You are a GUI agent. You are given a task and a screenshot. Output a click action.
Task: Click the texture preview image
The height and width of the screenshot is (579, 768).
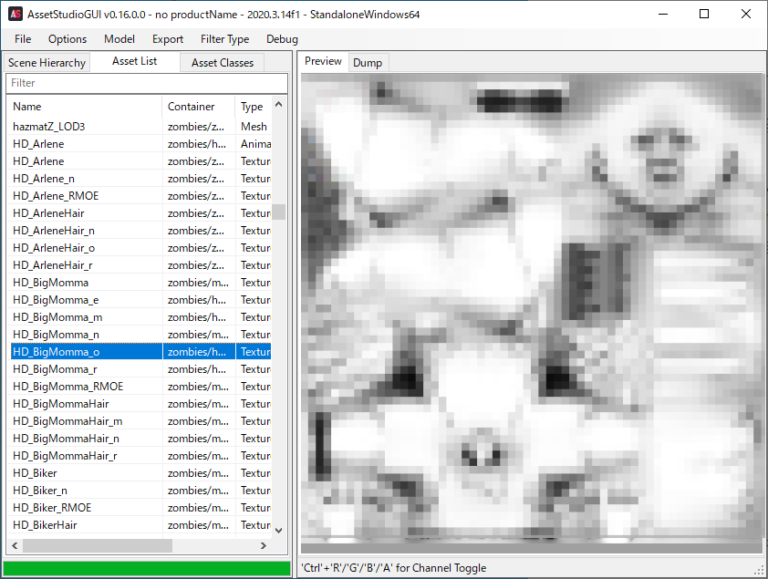(529, 310)
